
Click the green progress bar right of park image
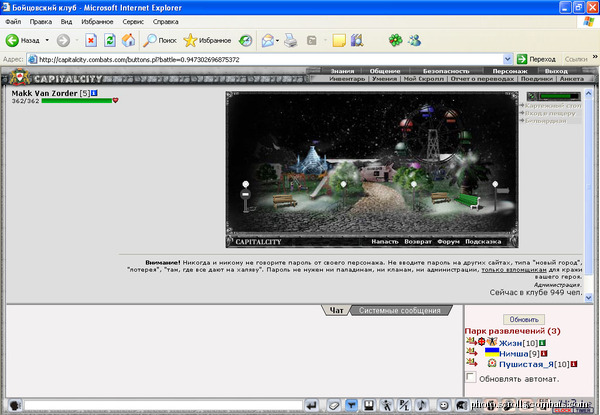click(559, 96)
